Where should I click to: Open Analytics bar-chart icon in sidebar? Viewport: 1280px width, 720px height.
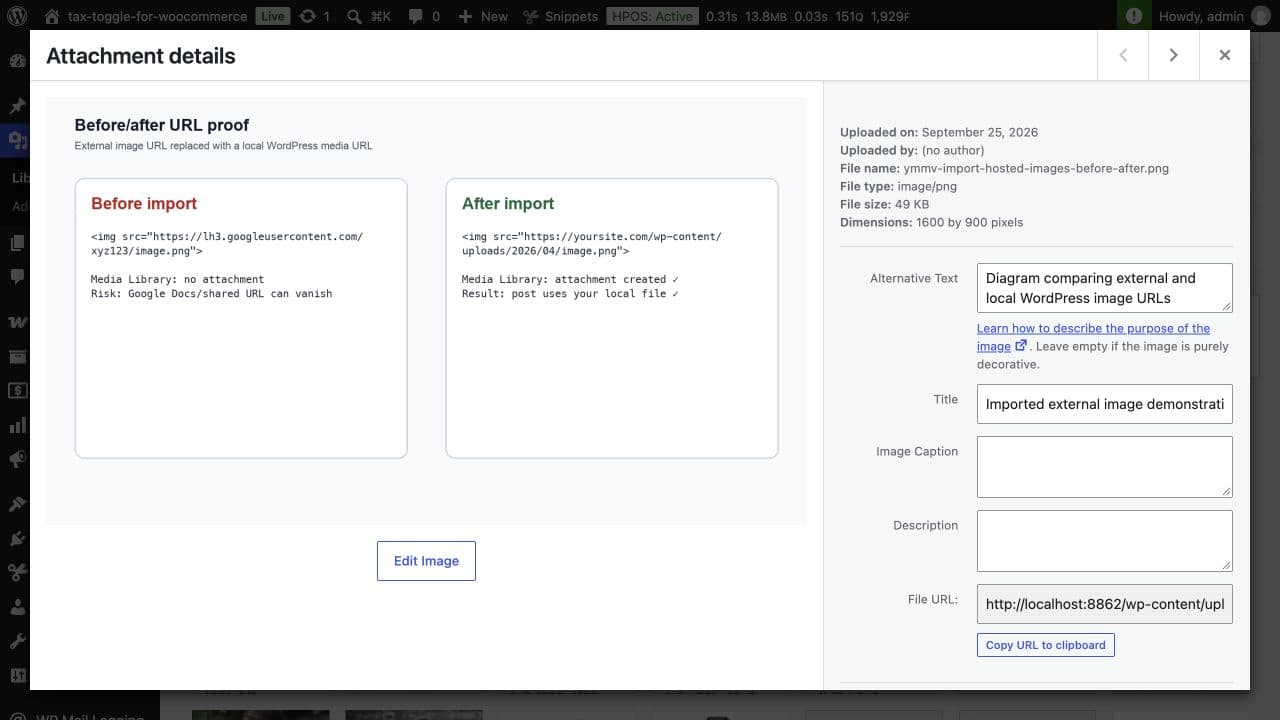click(16, 424)
